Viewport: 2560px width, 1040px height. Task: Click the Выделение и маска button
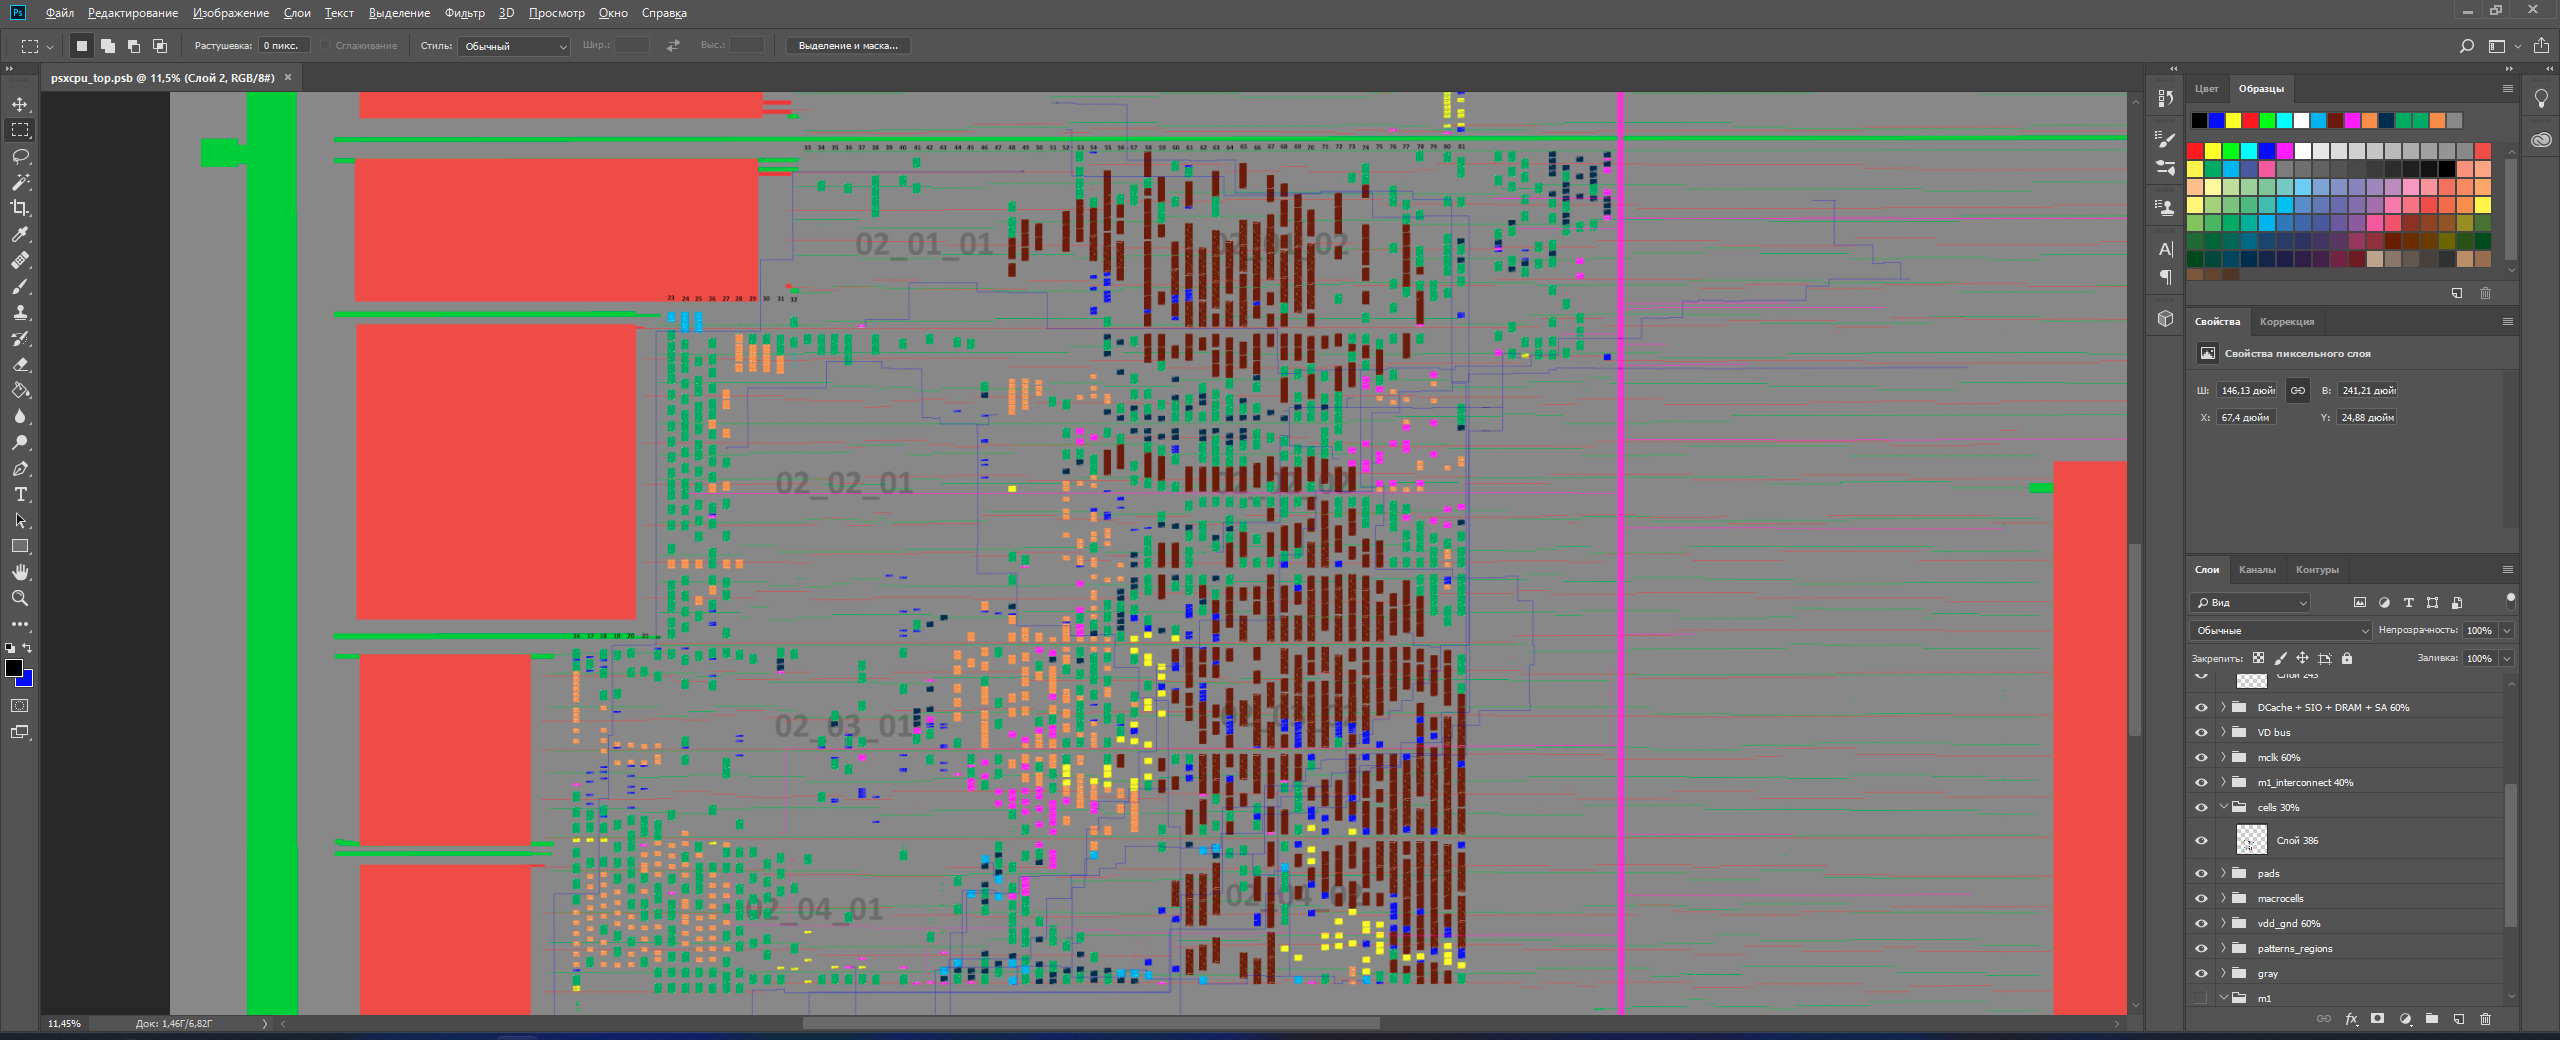(848, 46)
